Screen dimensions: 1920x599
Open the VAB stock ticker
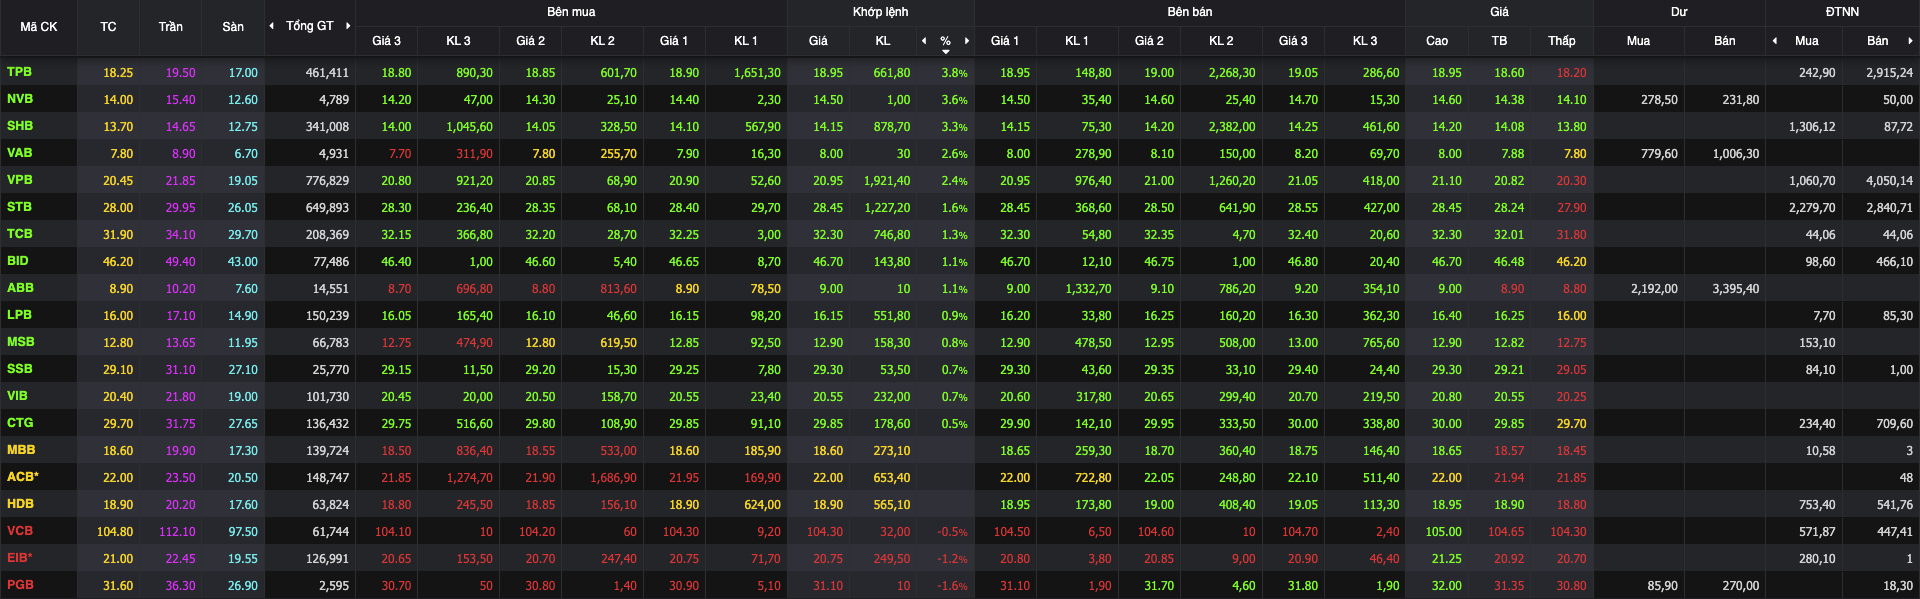pyautogui.click(x=19, y=153)
